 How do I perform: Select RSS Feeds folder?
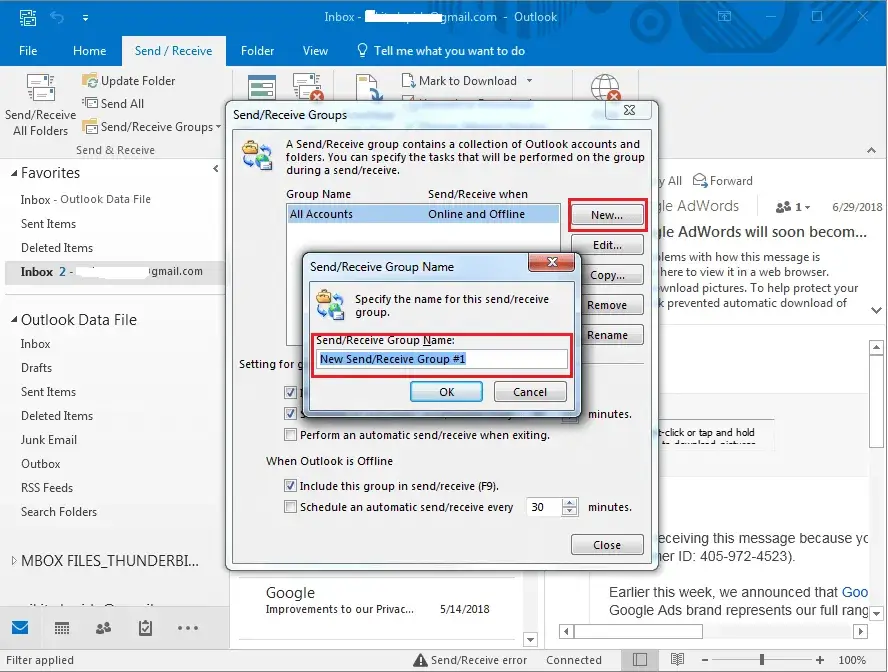click(47, 487)
